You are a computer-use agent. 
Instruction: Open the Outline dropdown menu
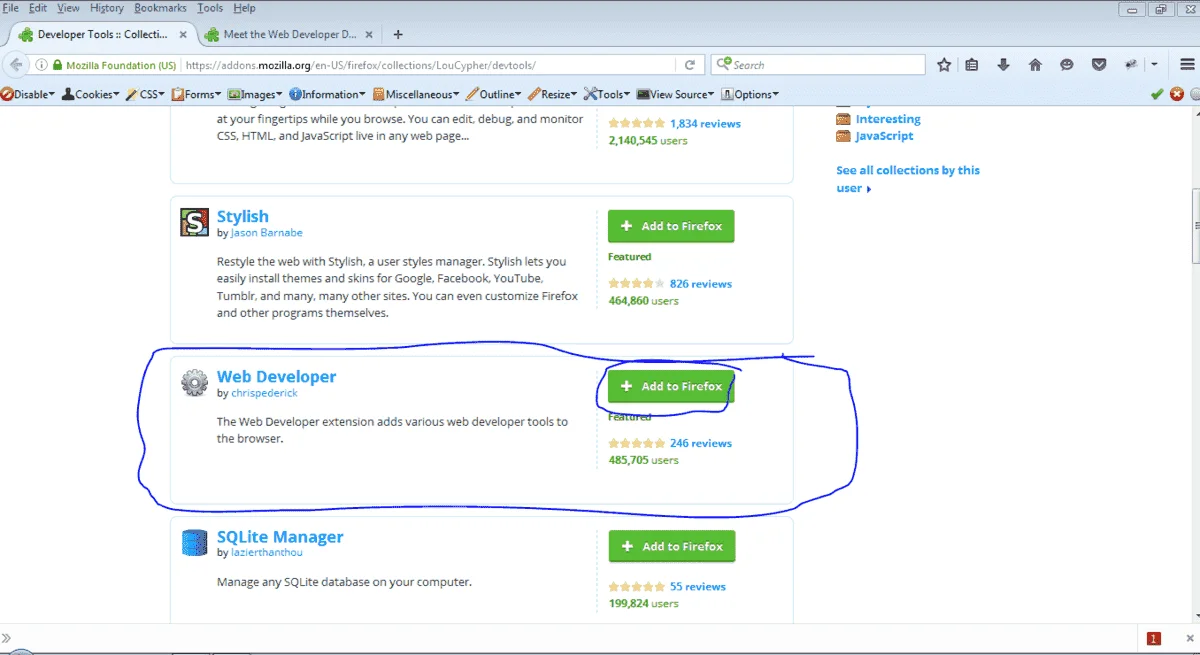pos(494,94)
